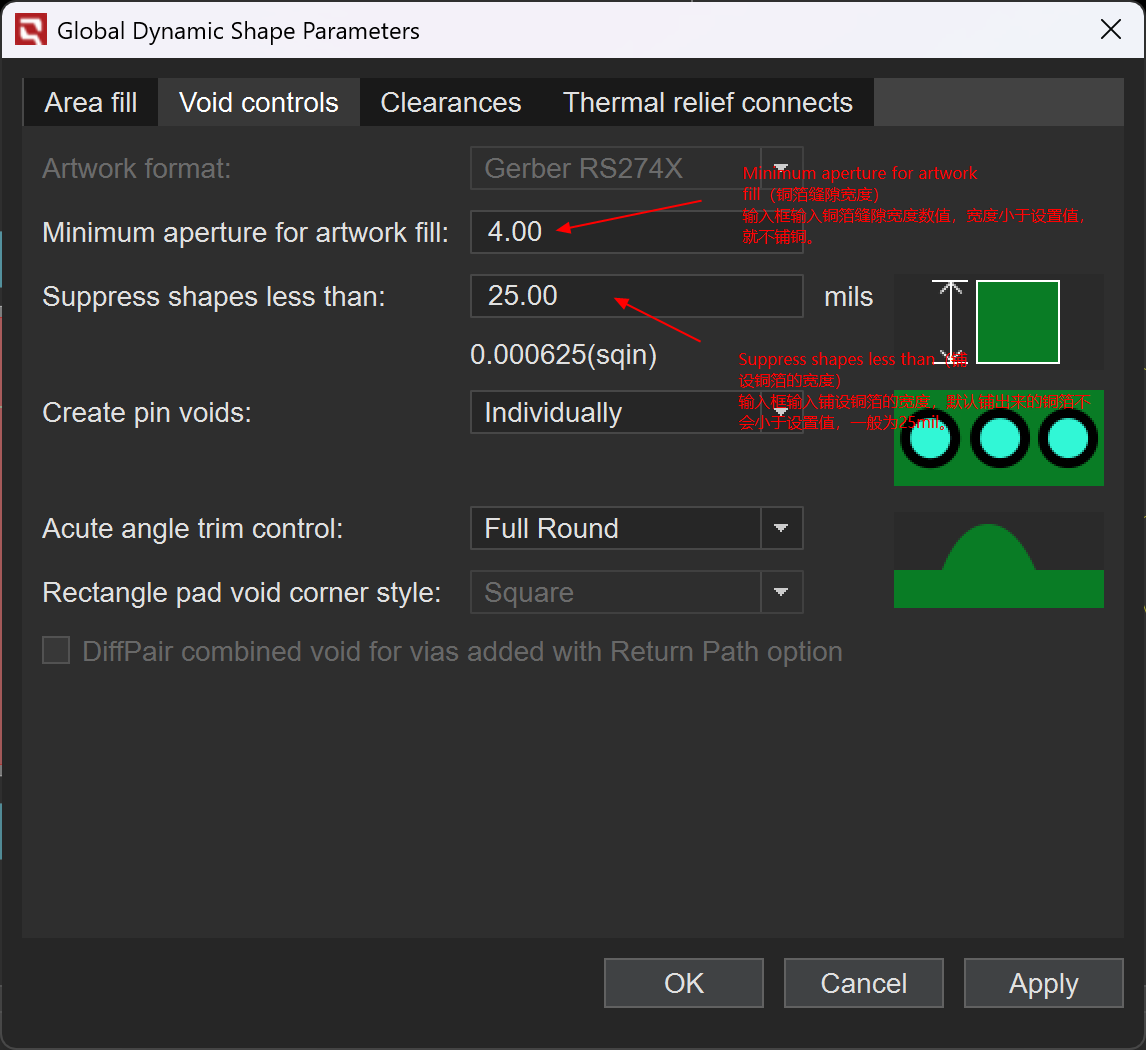1146x1050 pixels.
Task: Select the Void controls tab
Action: tap(259, 103)
